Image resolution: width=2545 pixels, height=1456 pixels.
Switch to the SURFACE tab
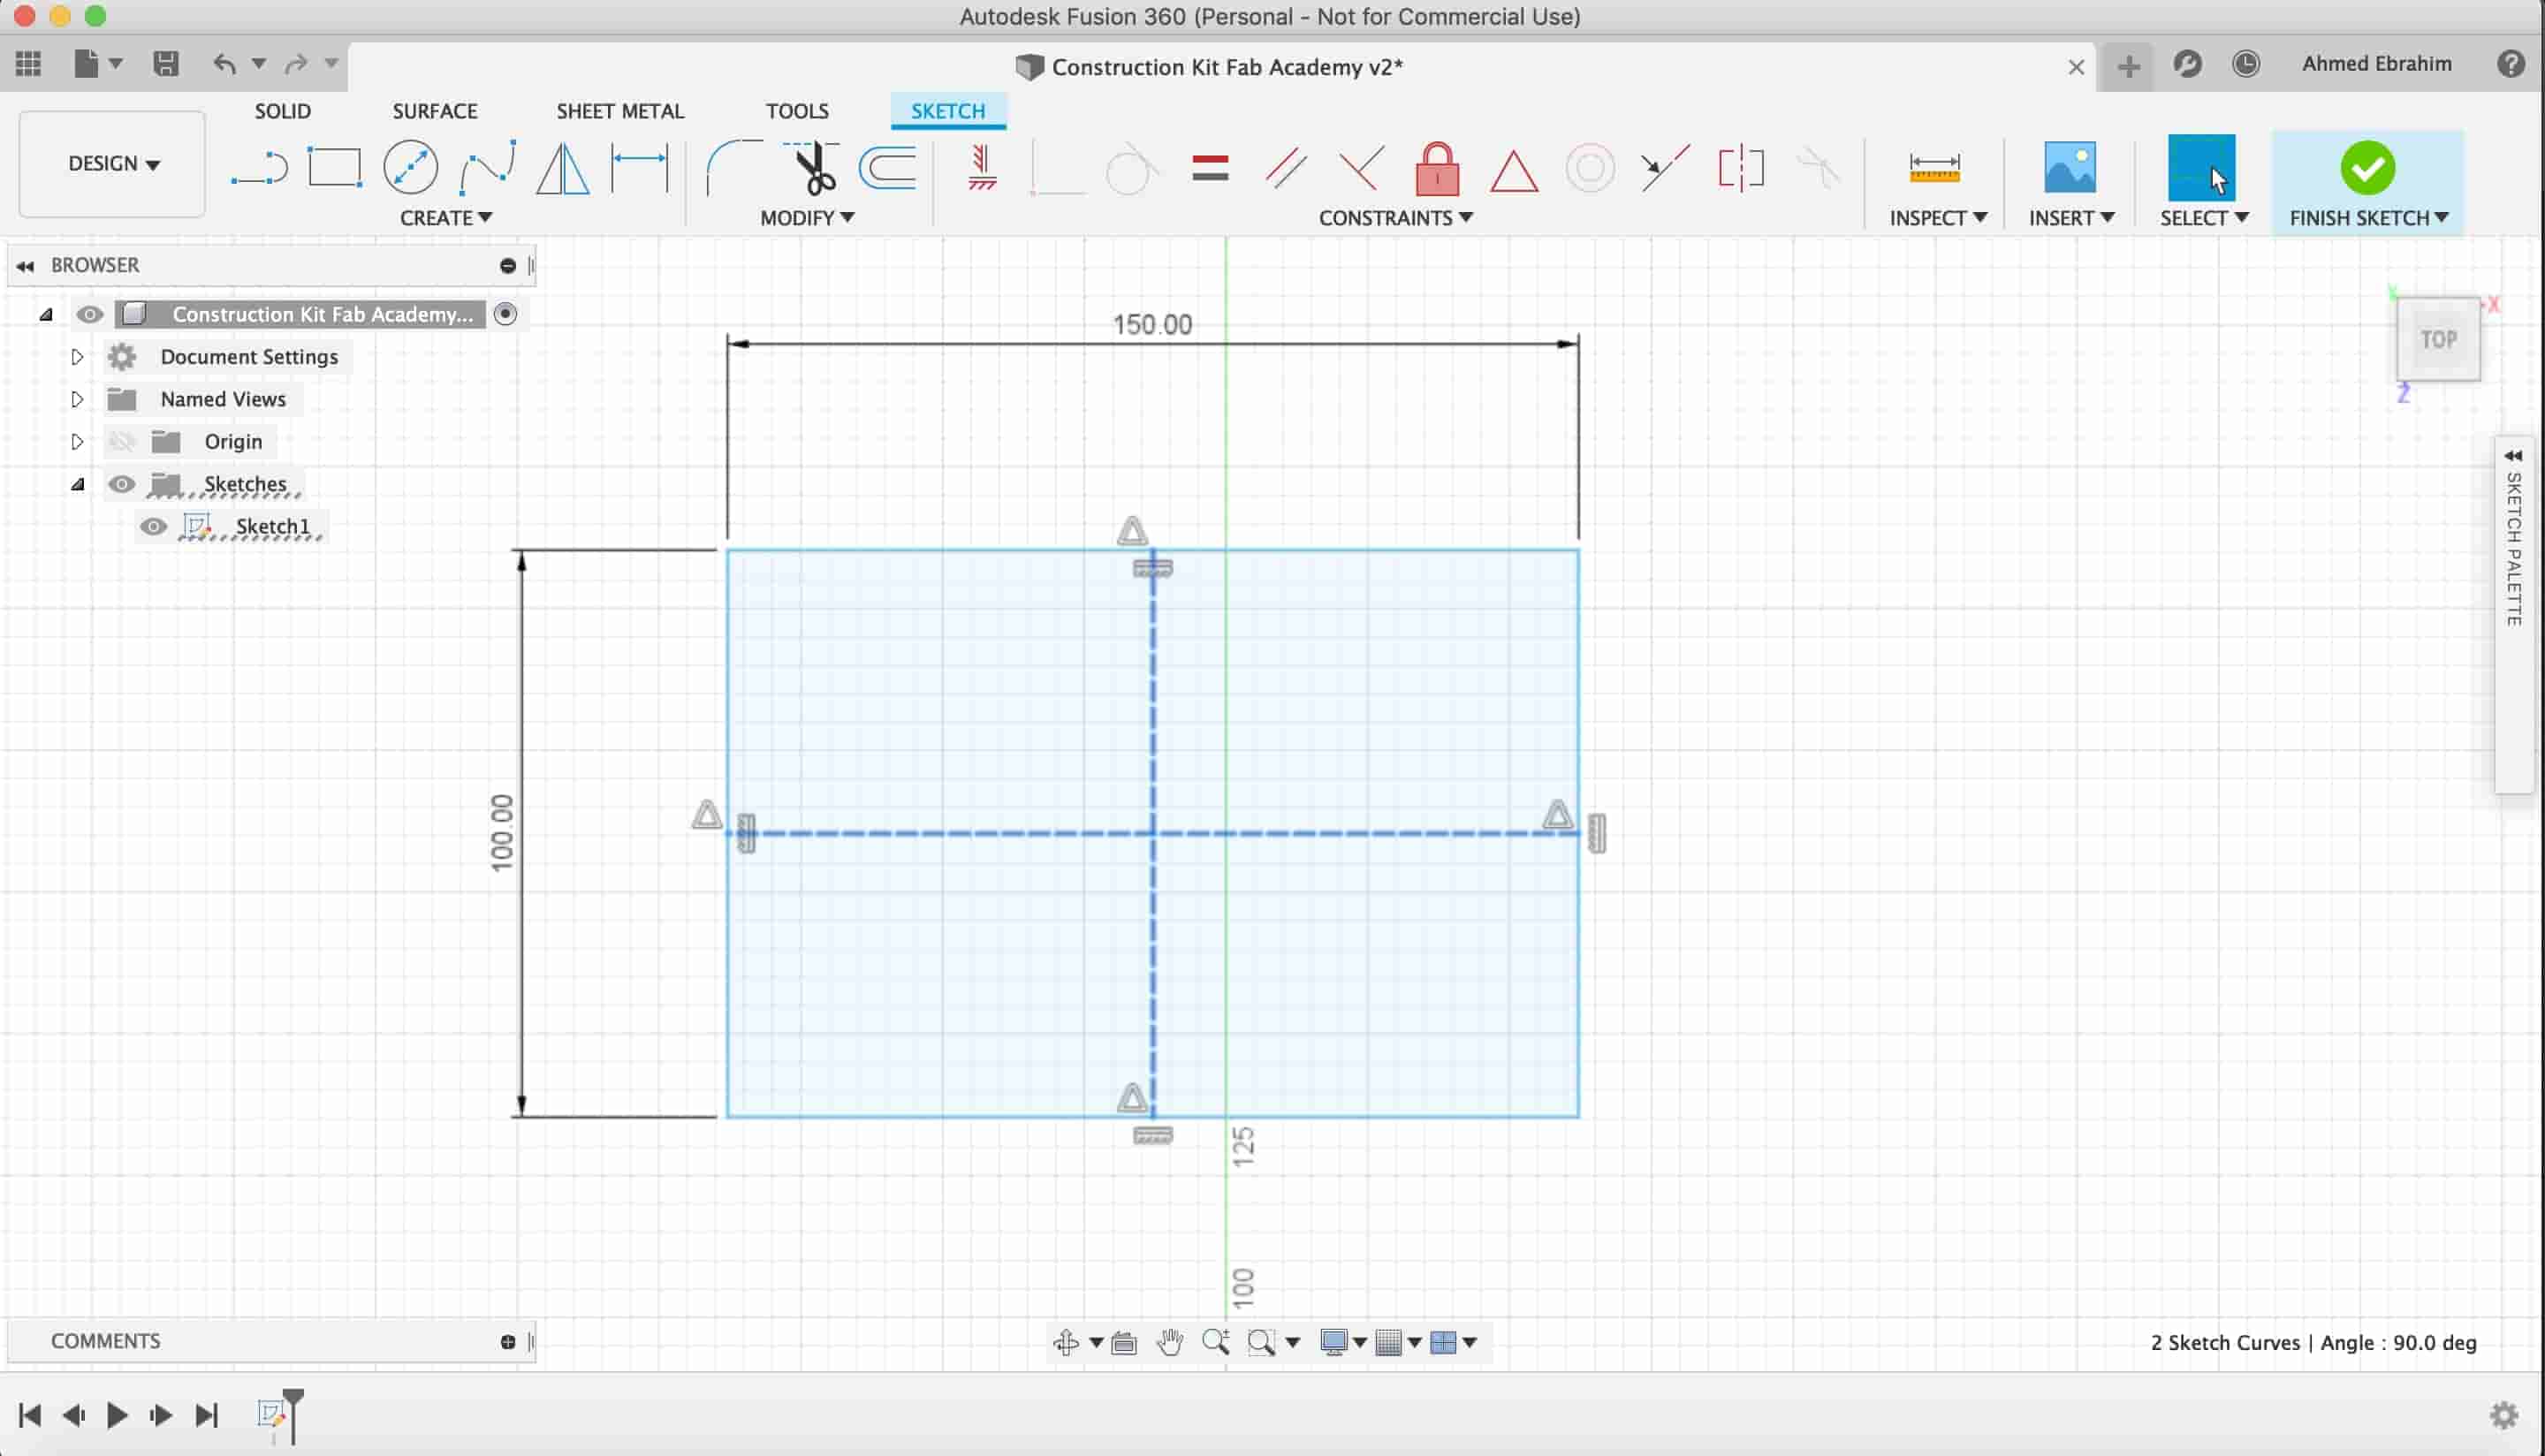click(x=435, y=111)
